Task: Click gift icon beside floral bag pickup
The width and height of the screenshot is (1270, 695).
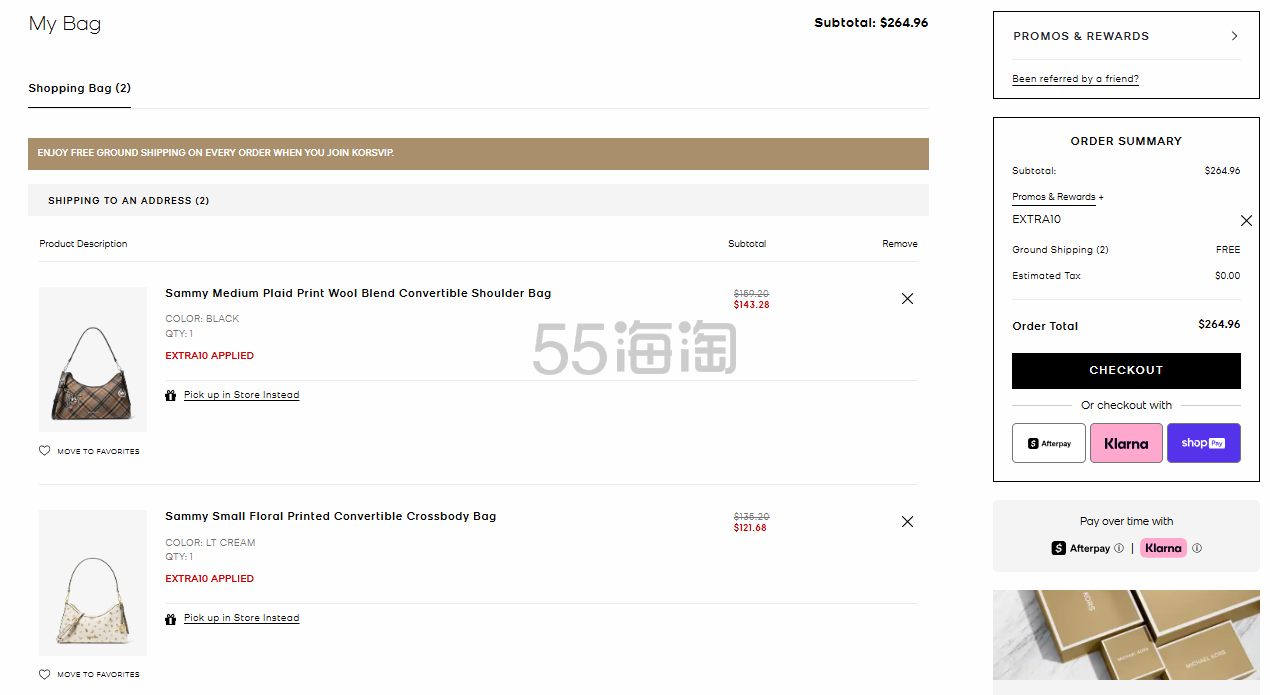Action: (x=171, y=618)
